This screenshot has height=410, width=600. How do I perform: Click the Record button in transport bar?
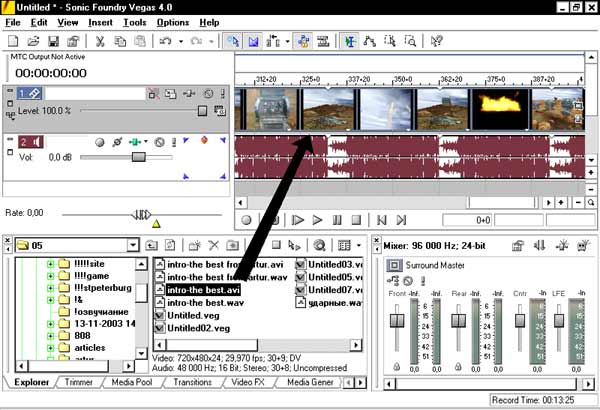click(x=247, y=220)
